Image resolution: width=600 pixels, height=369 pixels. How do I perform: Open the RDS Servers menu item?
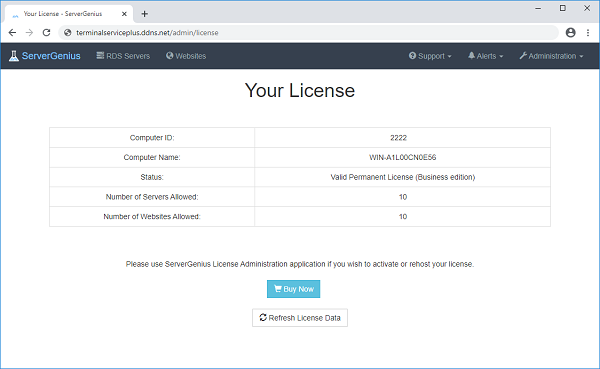[x=123, y=56]
